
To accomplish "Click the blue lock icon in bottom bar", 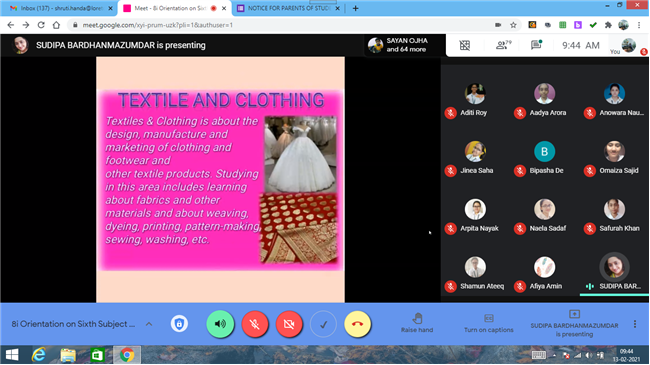I will pos(179,324).
